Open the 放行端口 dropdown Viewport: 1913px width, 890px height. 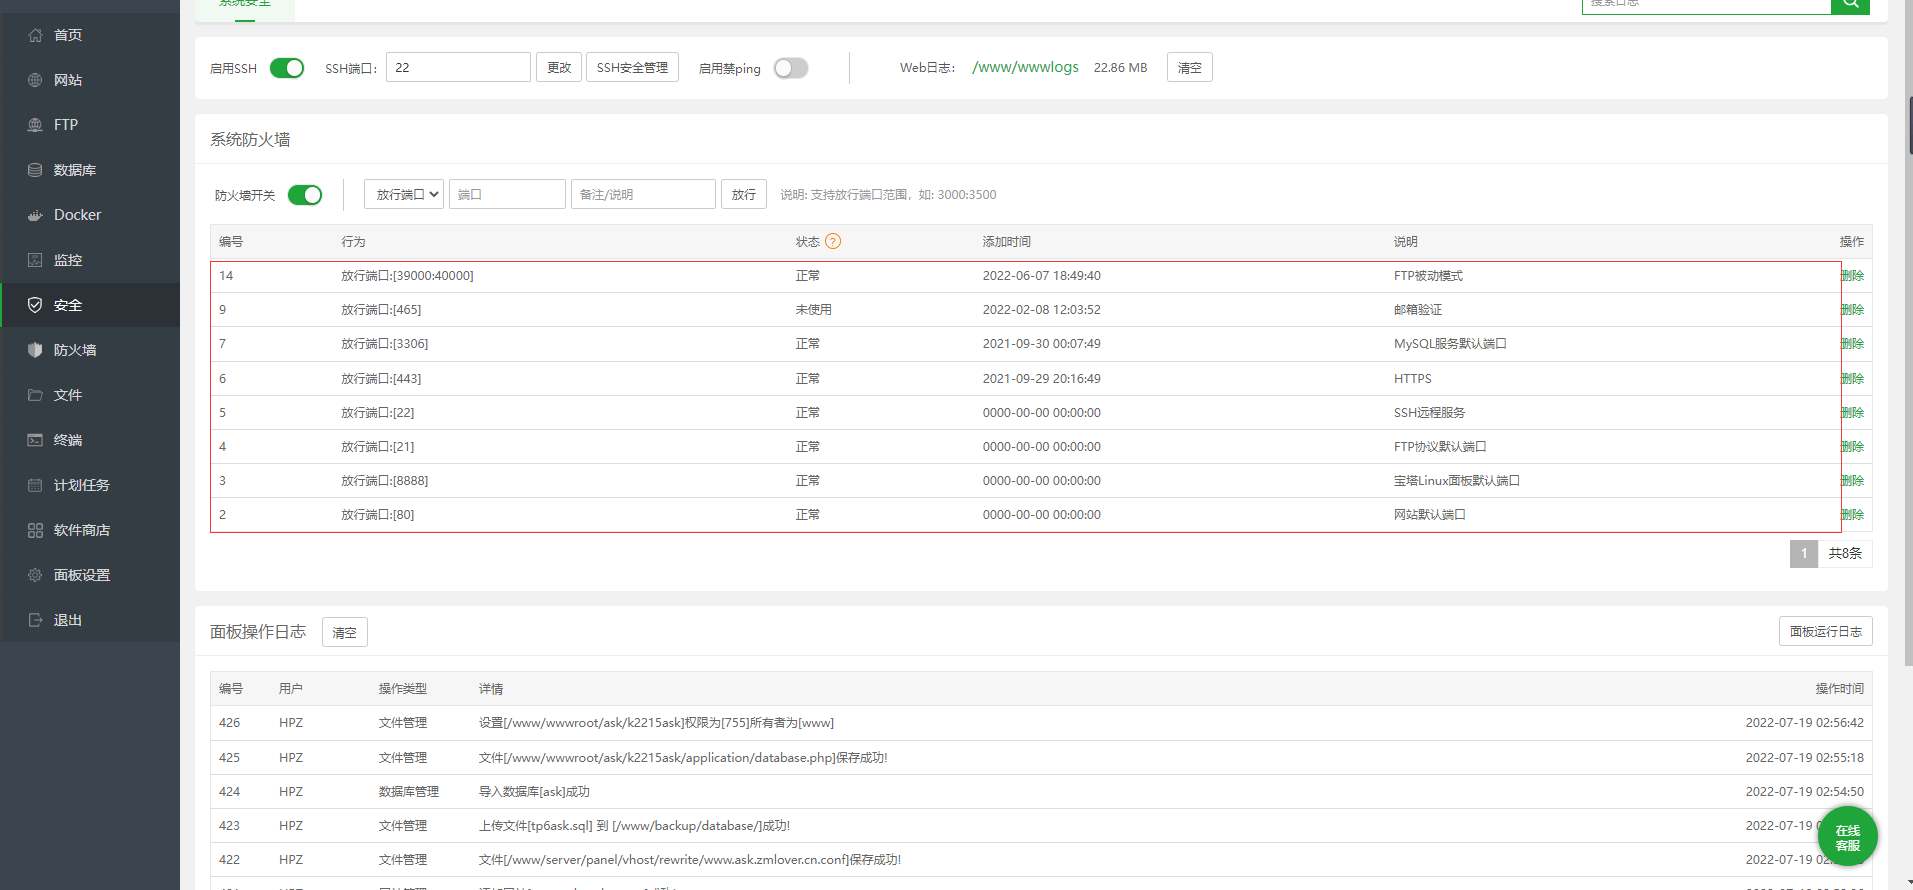coord(404,194)
